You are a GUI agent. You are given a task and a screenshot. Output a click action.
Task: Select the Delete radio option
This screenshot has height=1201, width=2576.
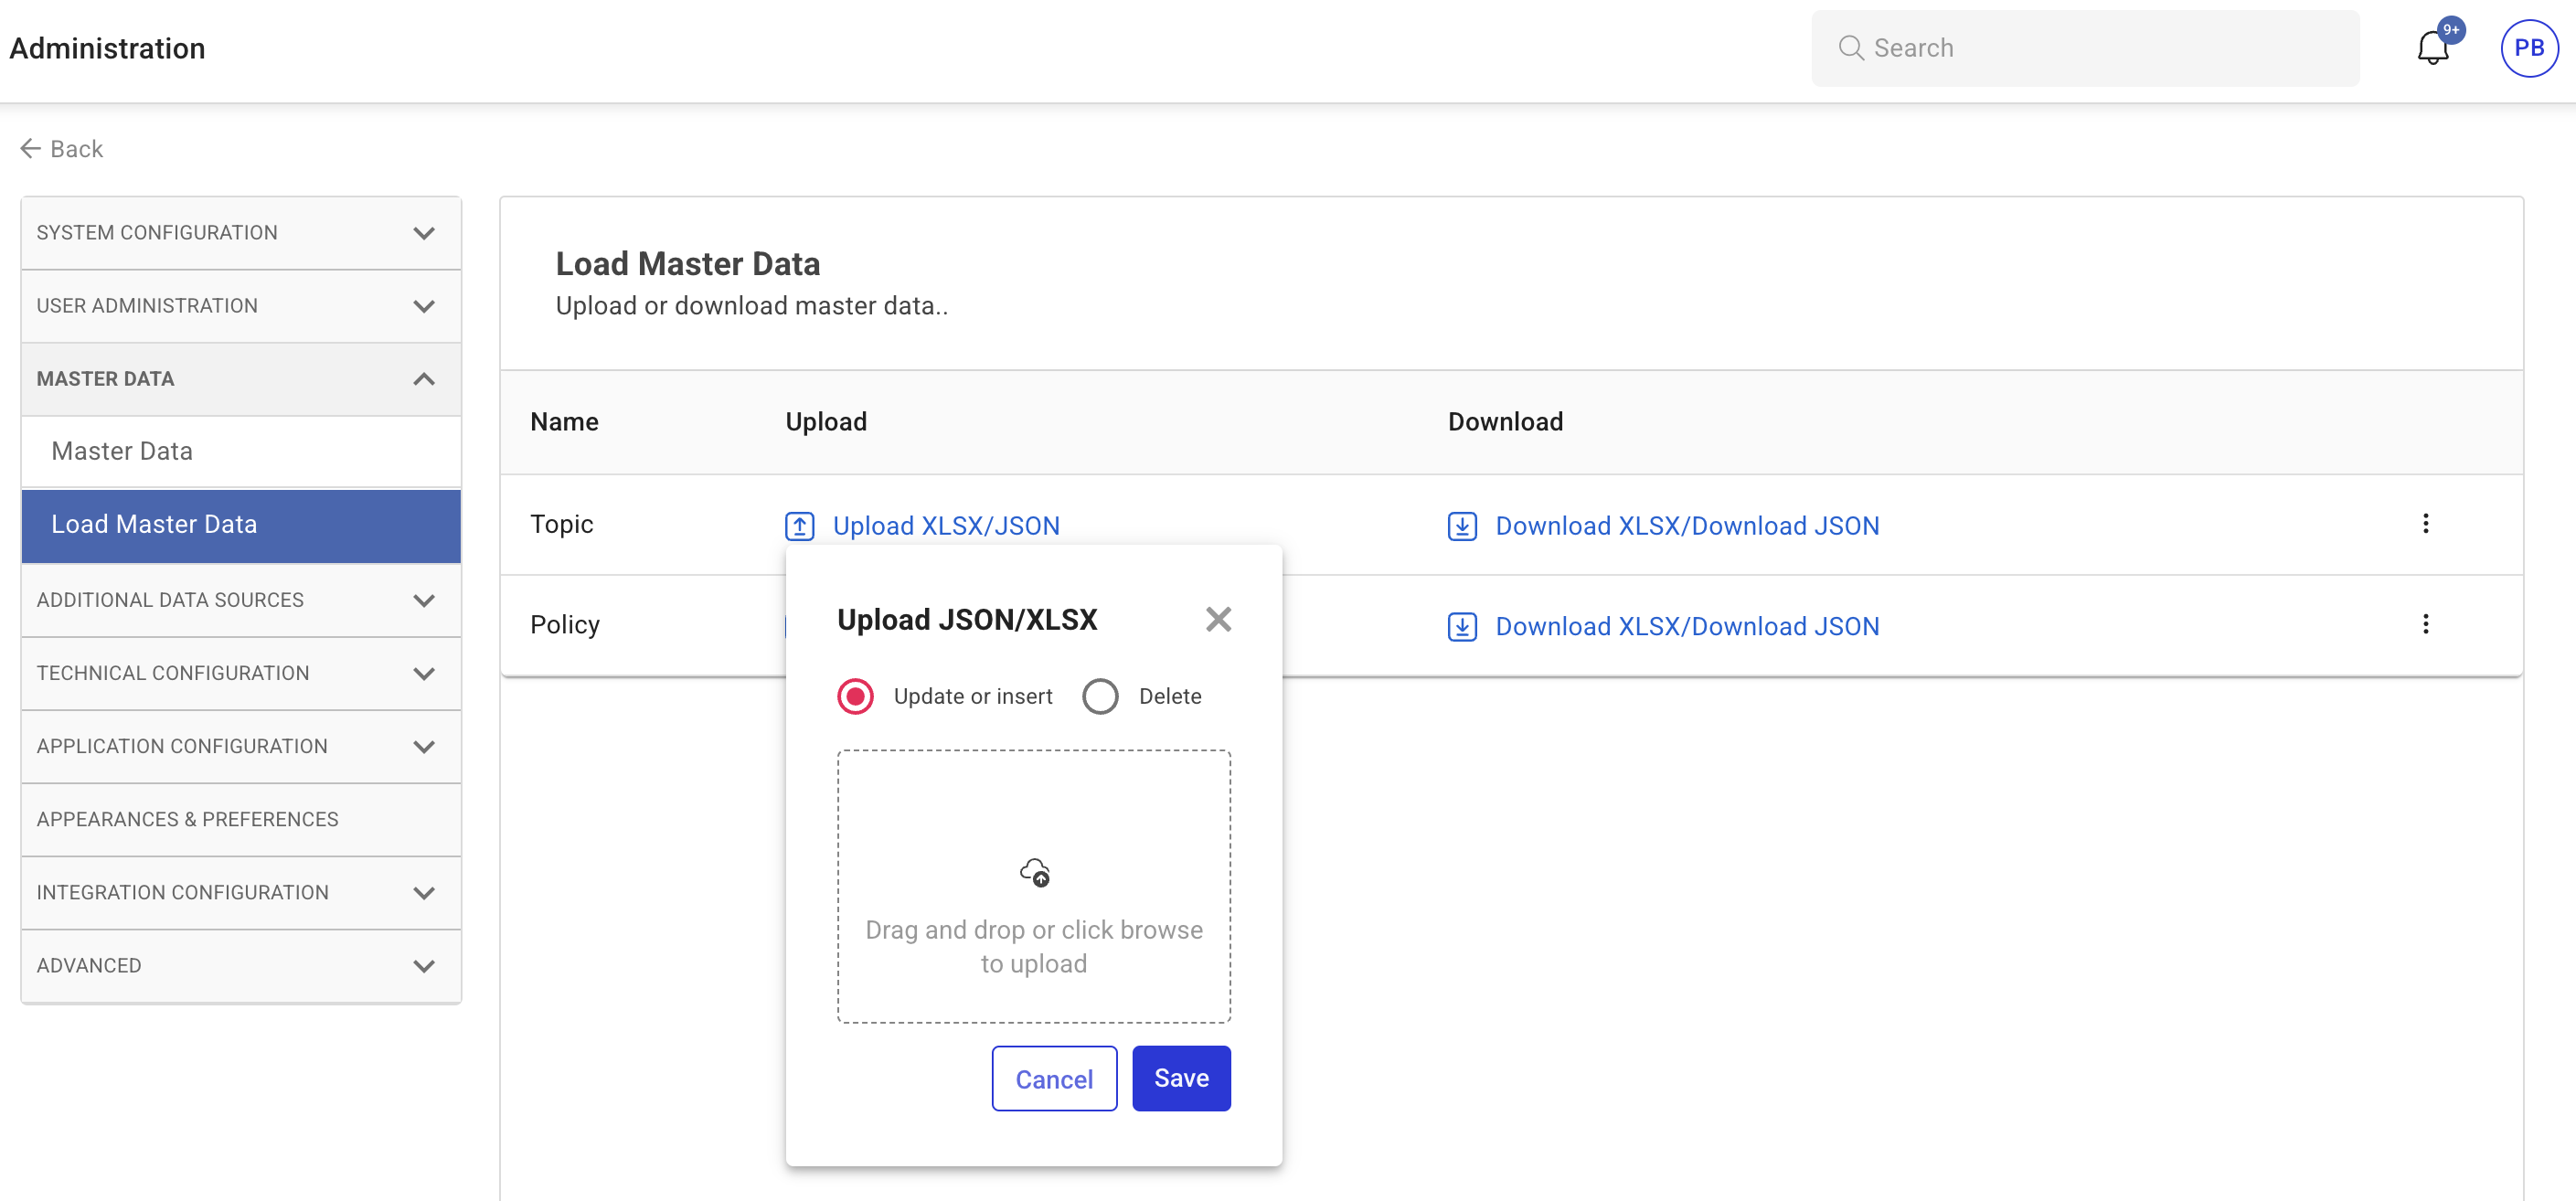point(1100,697)
